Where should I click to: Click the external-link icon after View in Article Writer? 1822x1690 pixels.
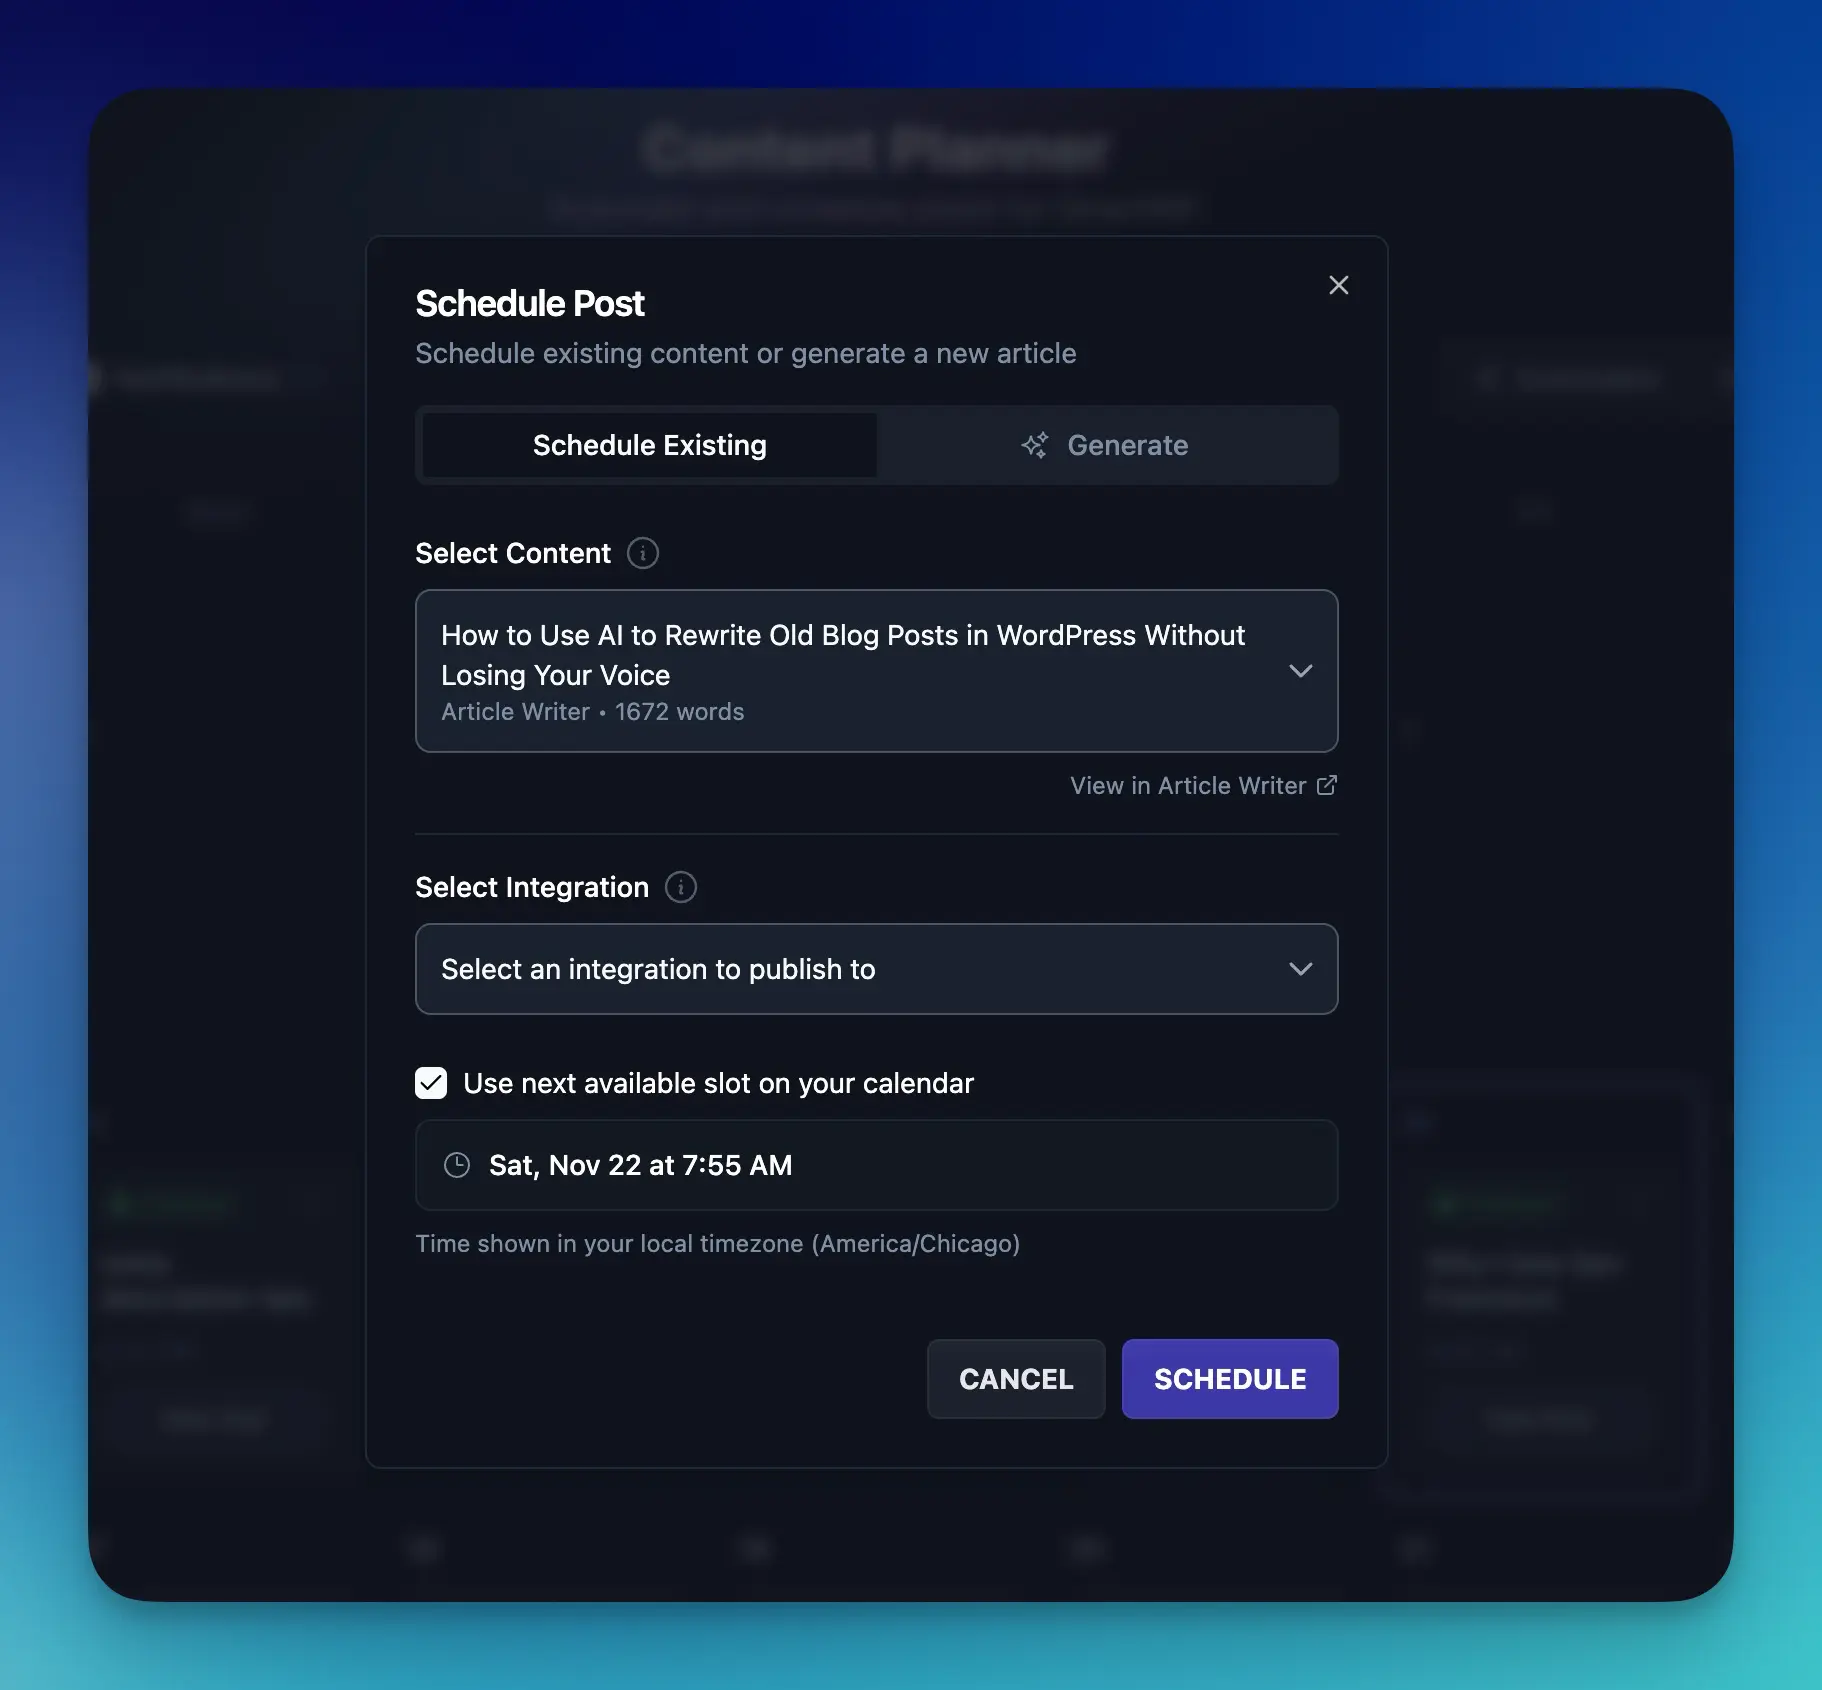[x=1326, y=785]
